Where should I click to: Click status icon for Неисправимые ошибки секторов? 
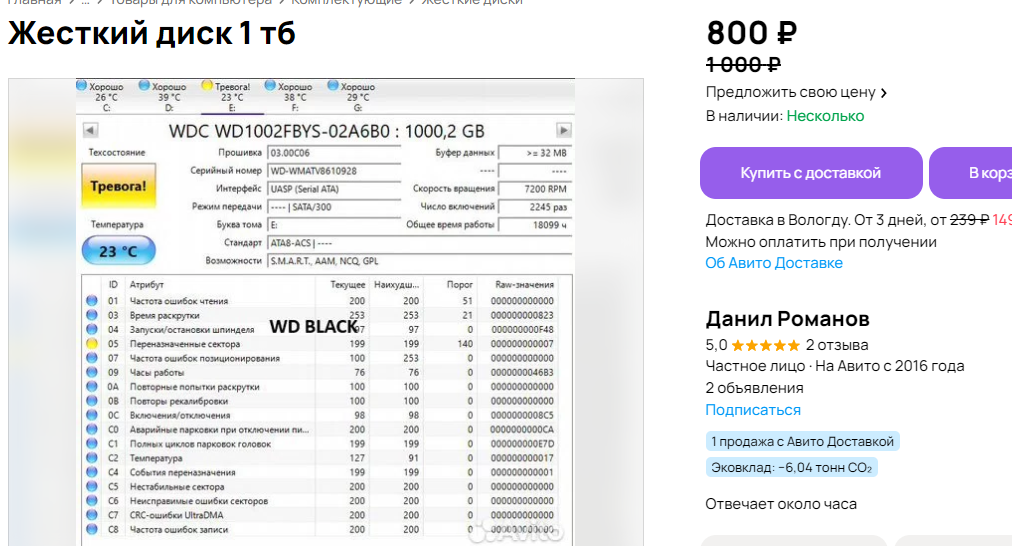[x=92, y=500]
